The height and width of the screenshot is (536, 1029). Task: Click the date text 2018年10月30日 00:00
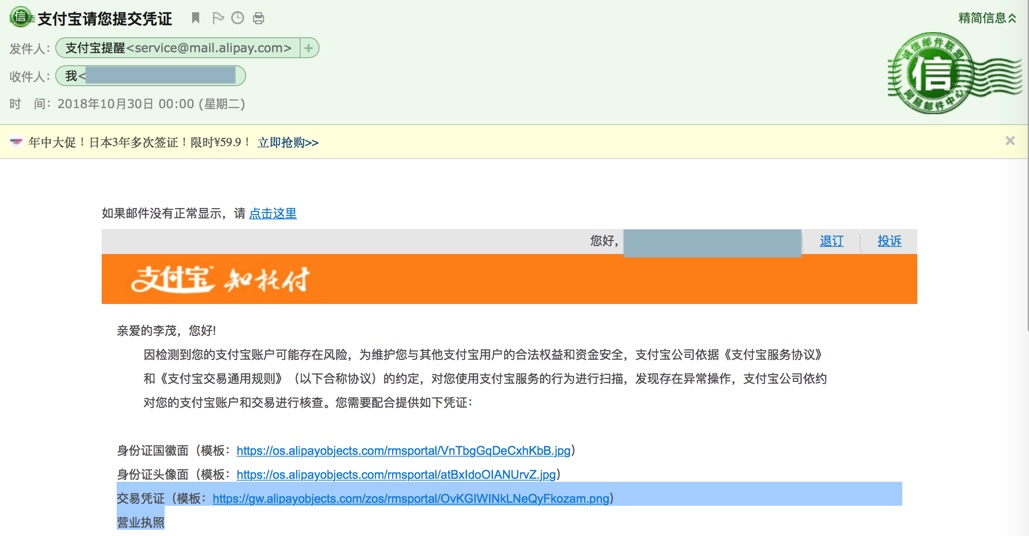[125, 104]
